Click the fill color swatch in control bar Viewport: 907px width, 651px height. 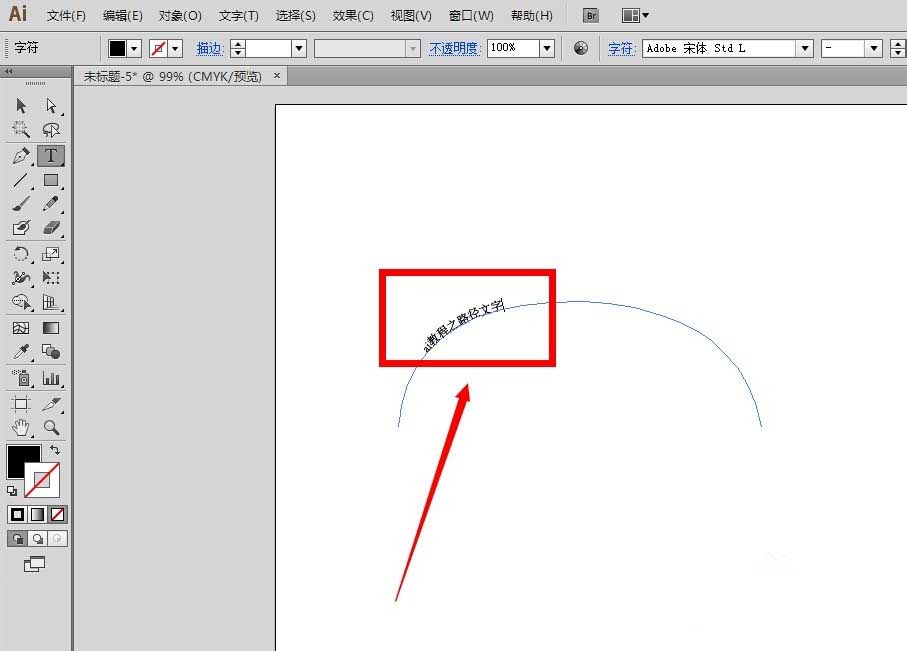click(x=117, y=49)
